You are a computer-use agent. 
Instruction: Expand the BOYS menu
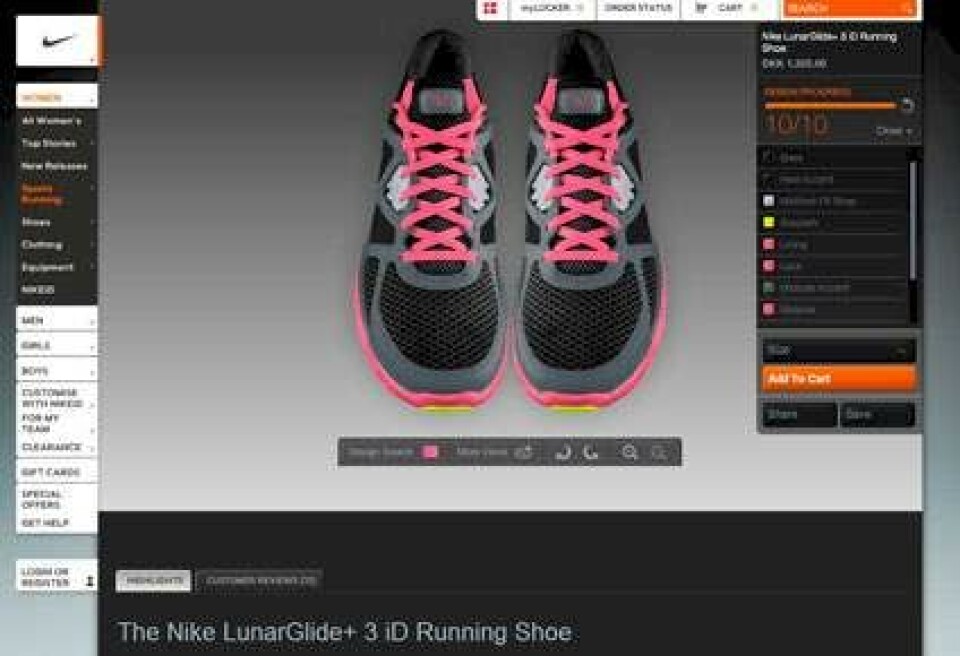coord(56,371)
